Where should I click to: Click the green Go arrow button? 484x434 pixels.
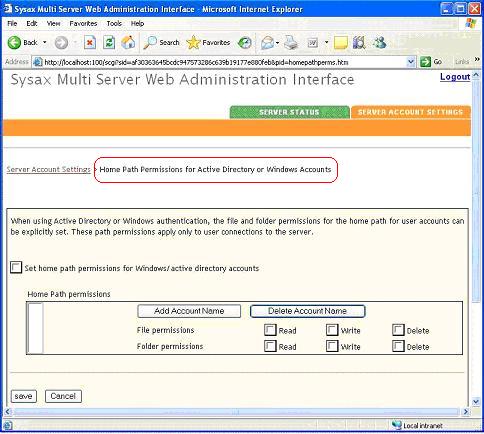(x=425, y=62)
